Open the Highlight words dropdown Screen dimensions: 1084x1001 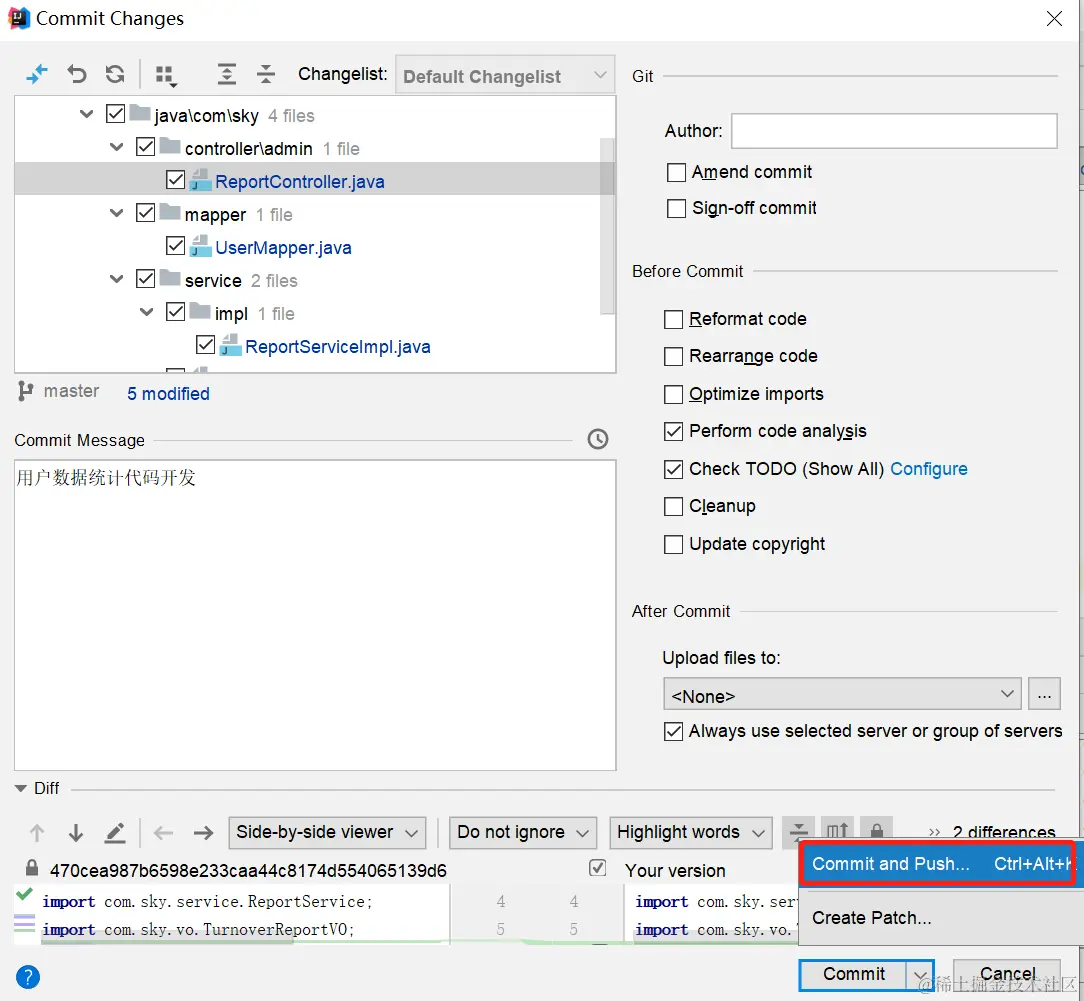point(691,832)
